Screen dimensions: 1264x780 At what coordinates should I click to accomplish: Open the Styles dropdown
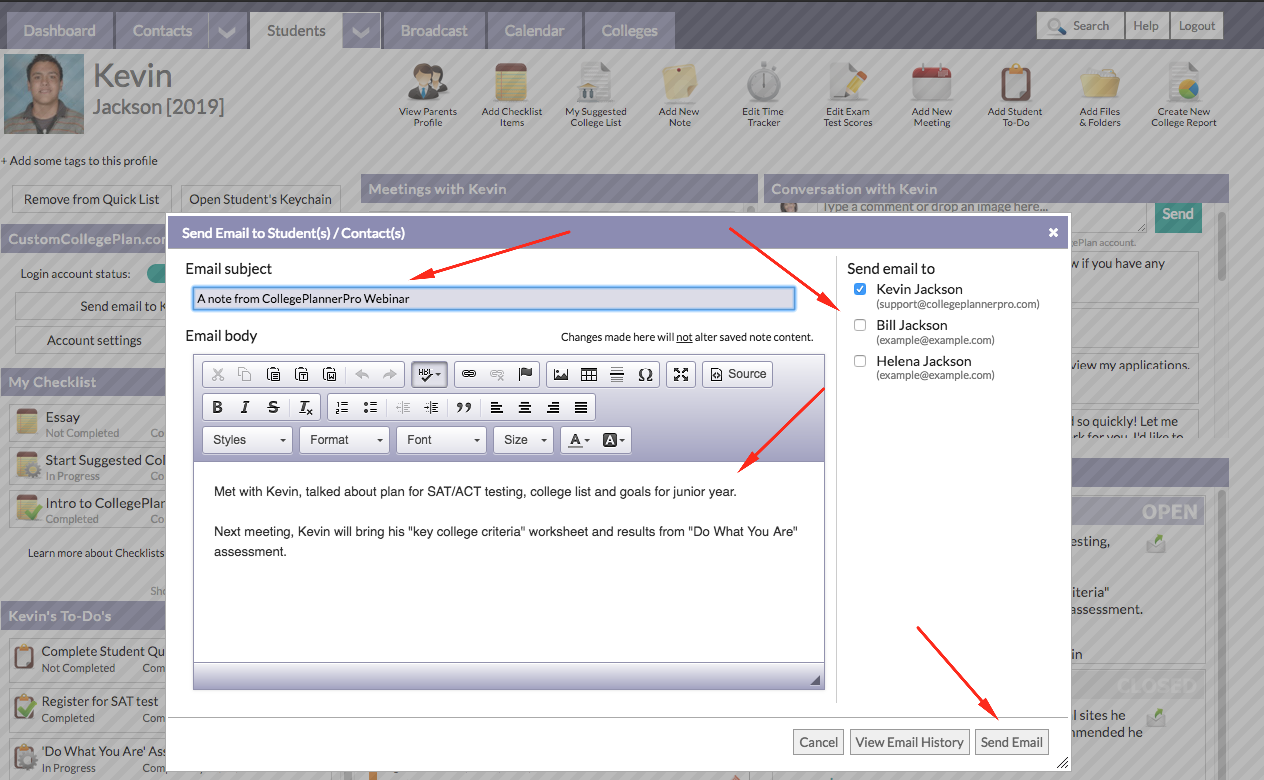point(248,440)
